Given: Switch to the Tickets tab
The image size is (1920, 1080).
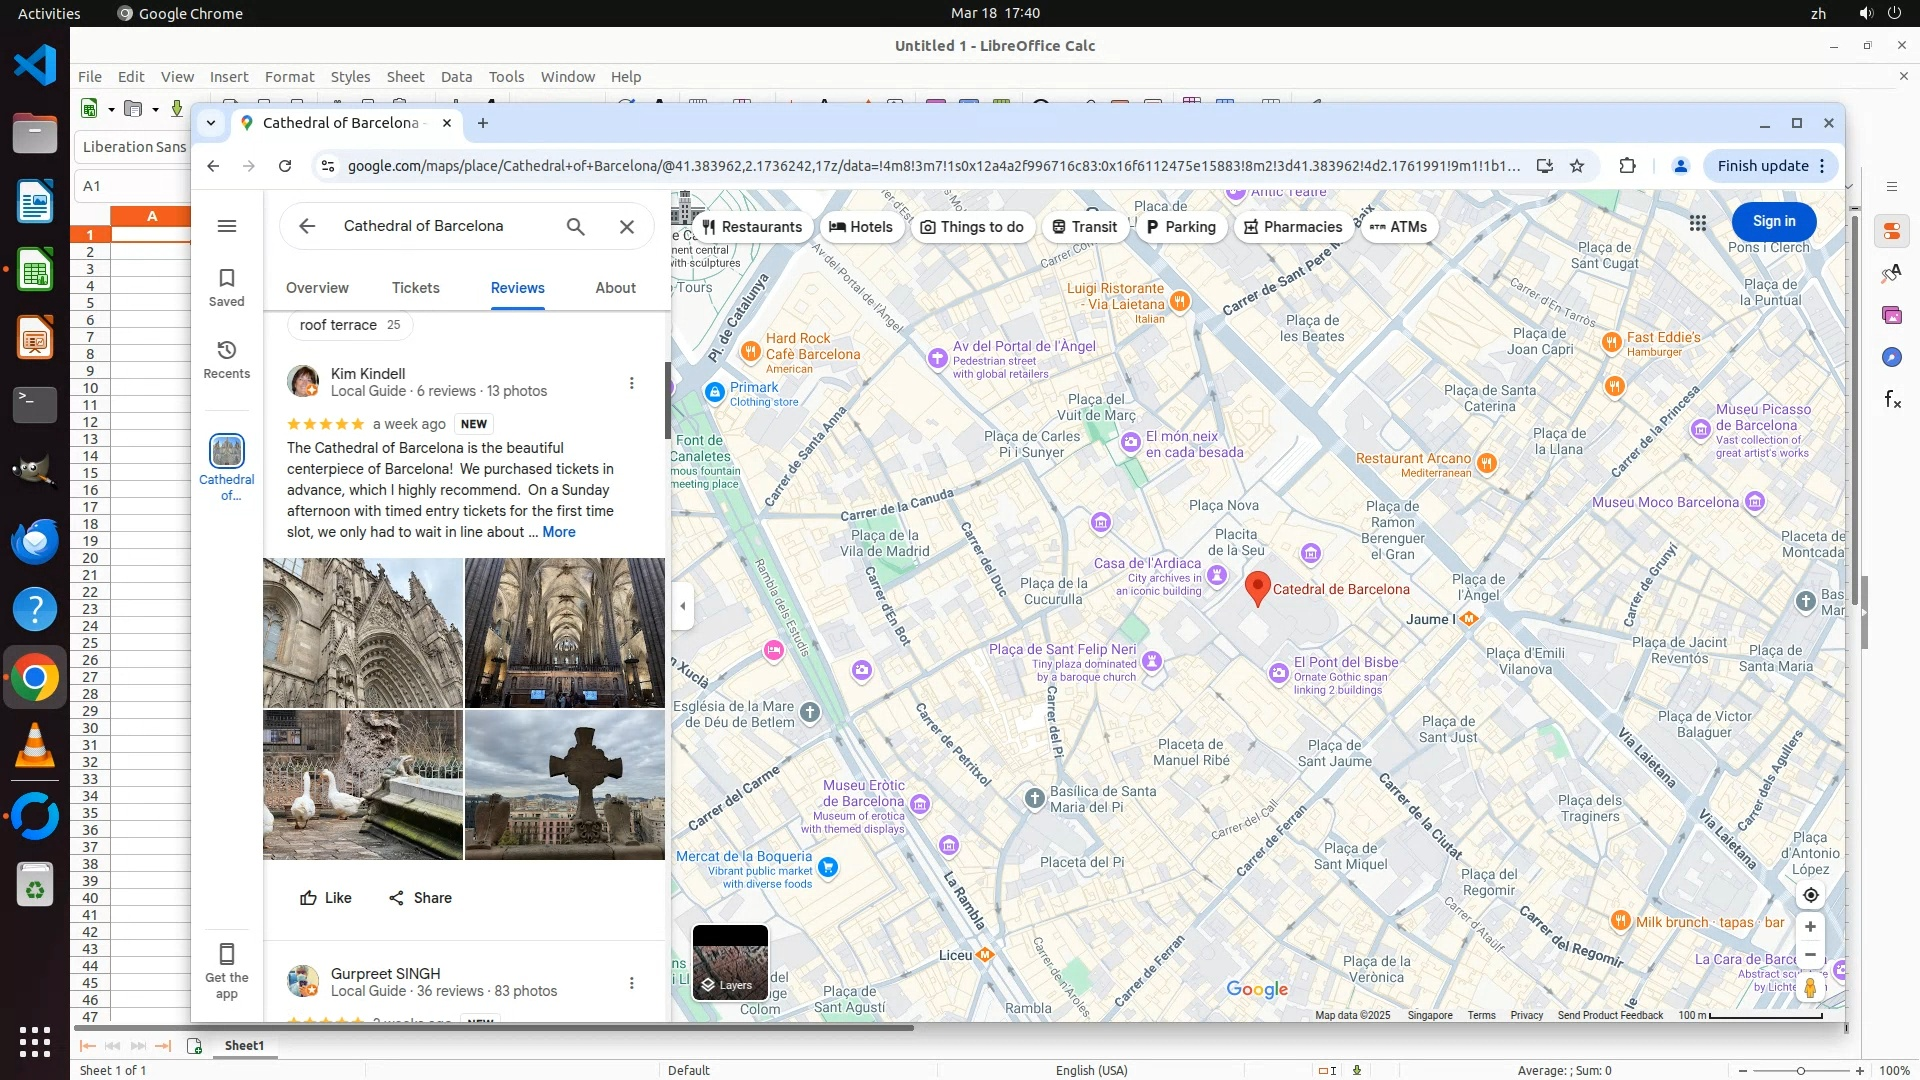Looking at the screenshot, I should (415, 288).
